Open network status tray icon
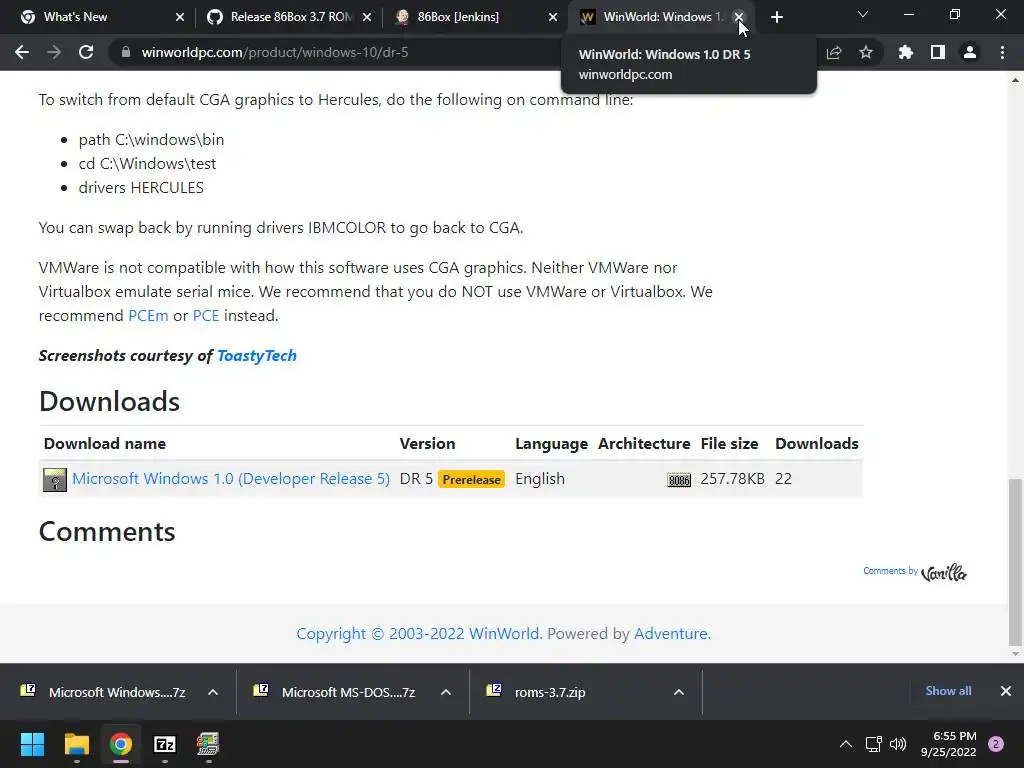The width and height of the screenshot is (1024, 768). point(874,744)
